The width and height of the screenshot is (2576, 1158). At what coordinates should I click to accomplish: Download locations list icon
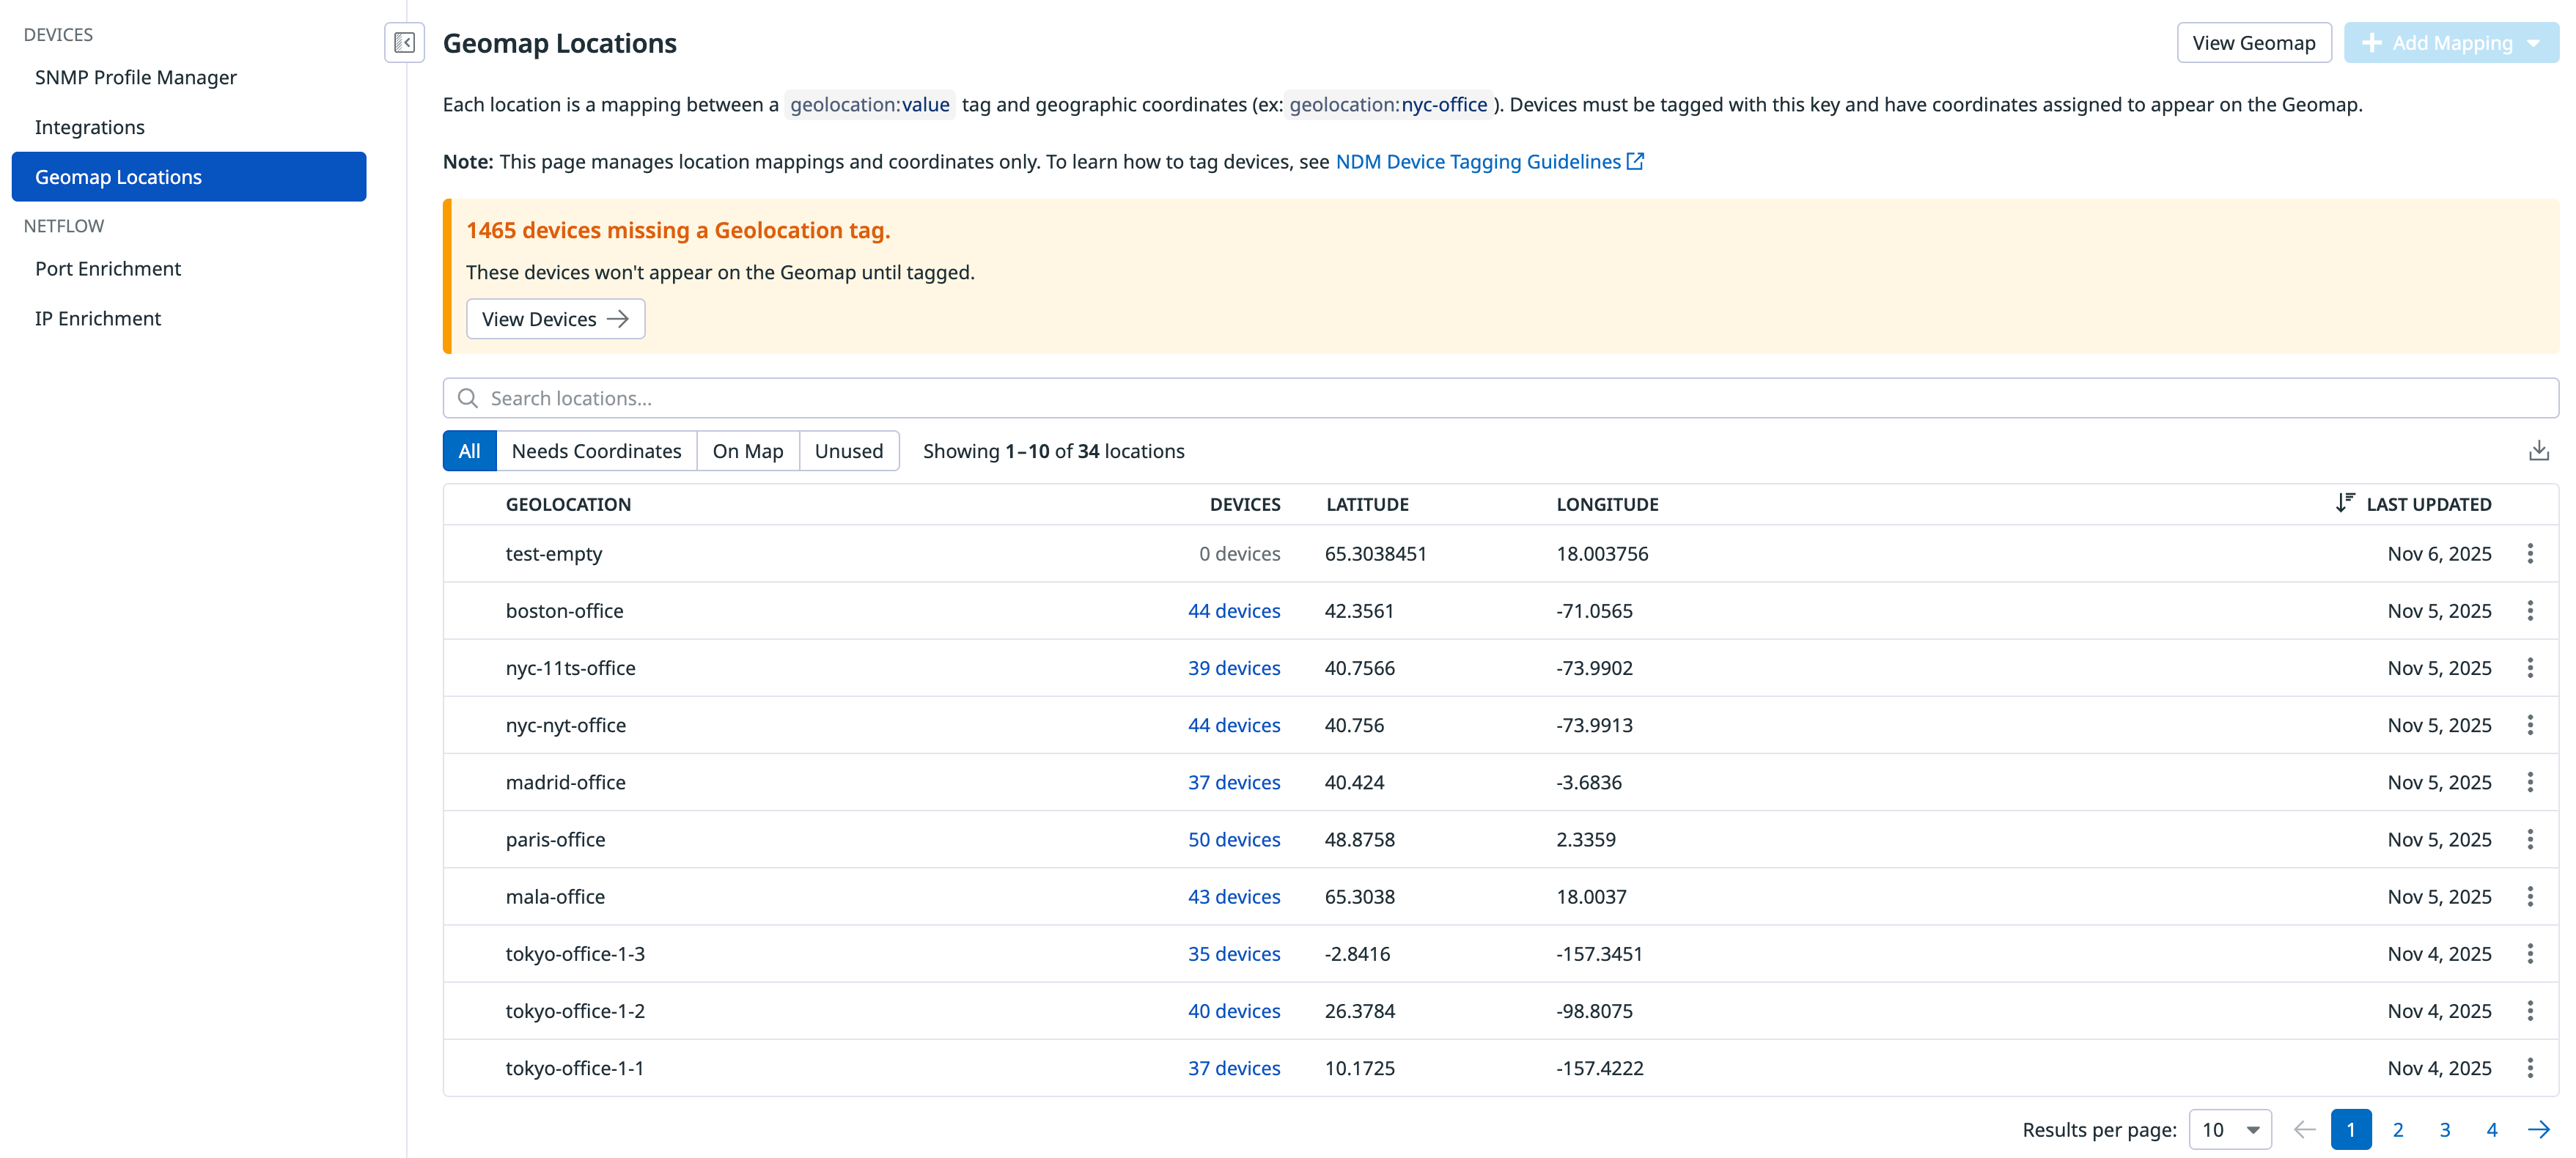point(2538,451)
